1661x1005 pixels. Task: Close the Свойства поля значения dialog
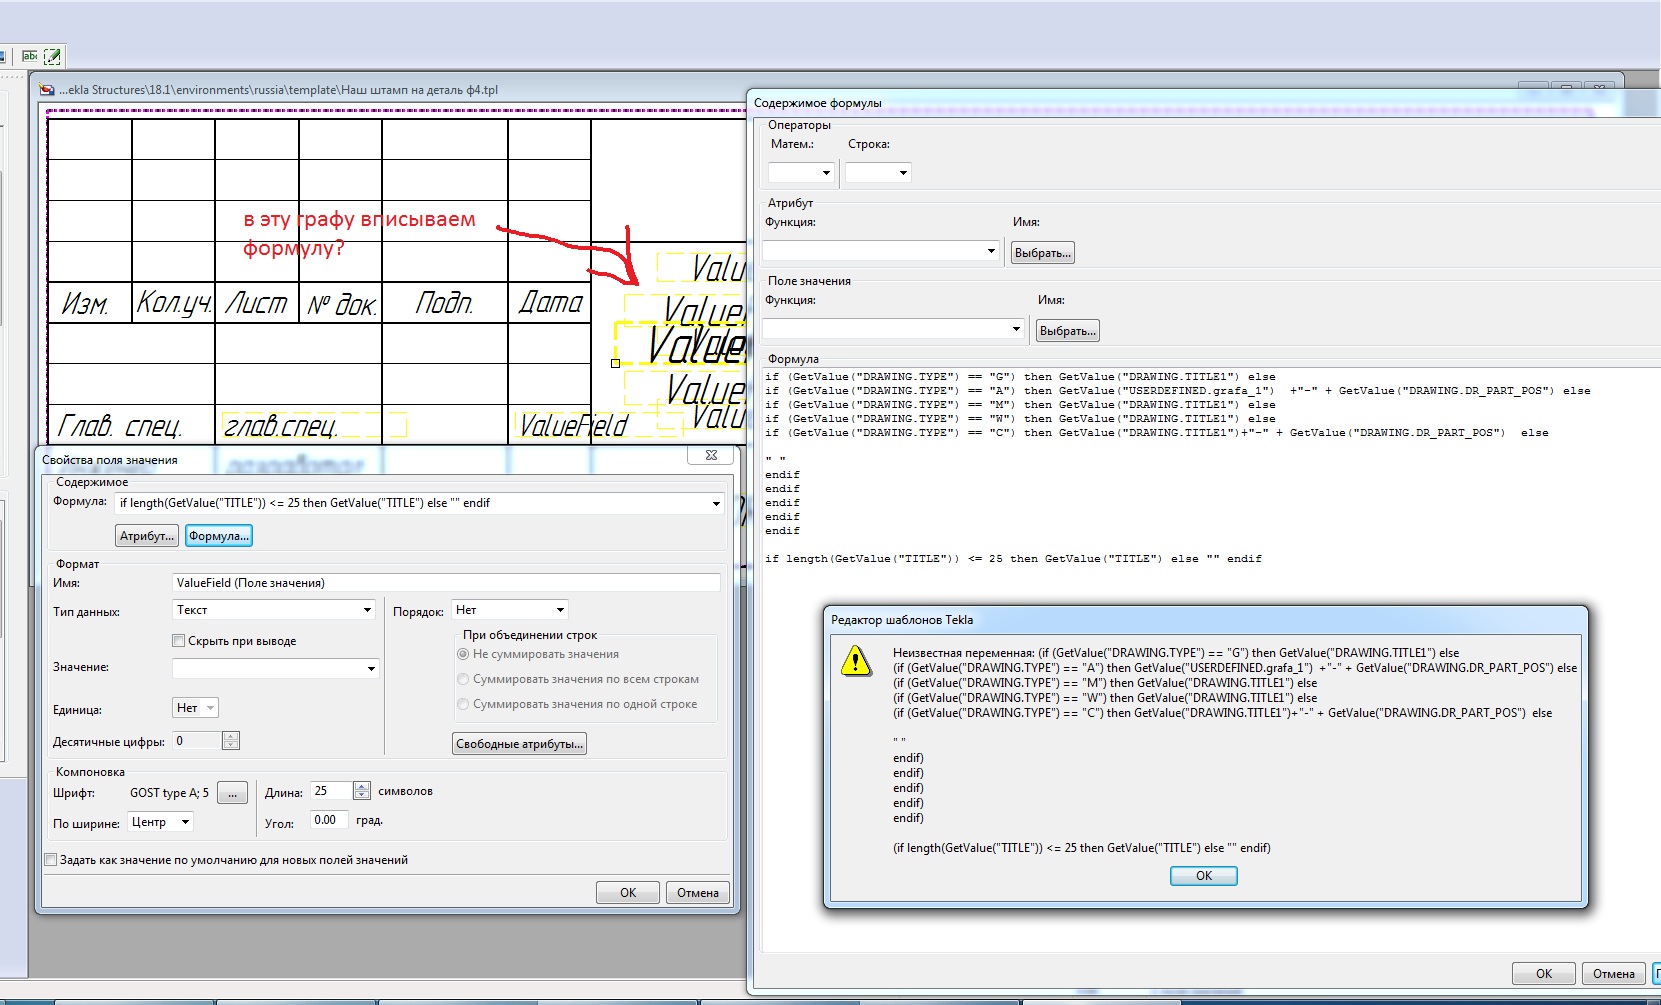pos(711,455)
